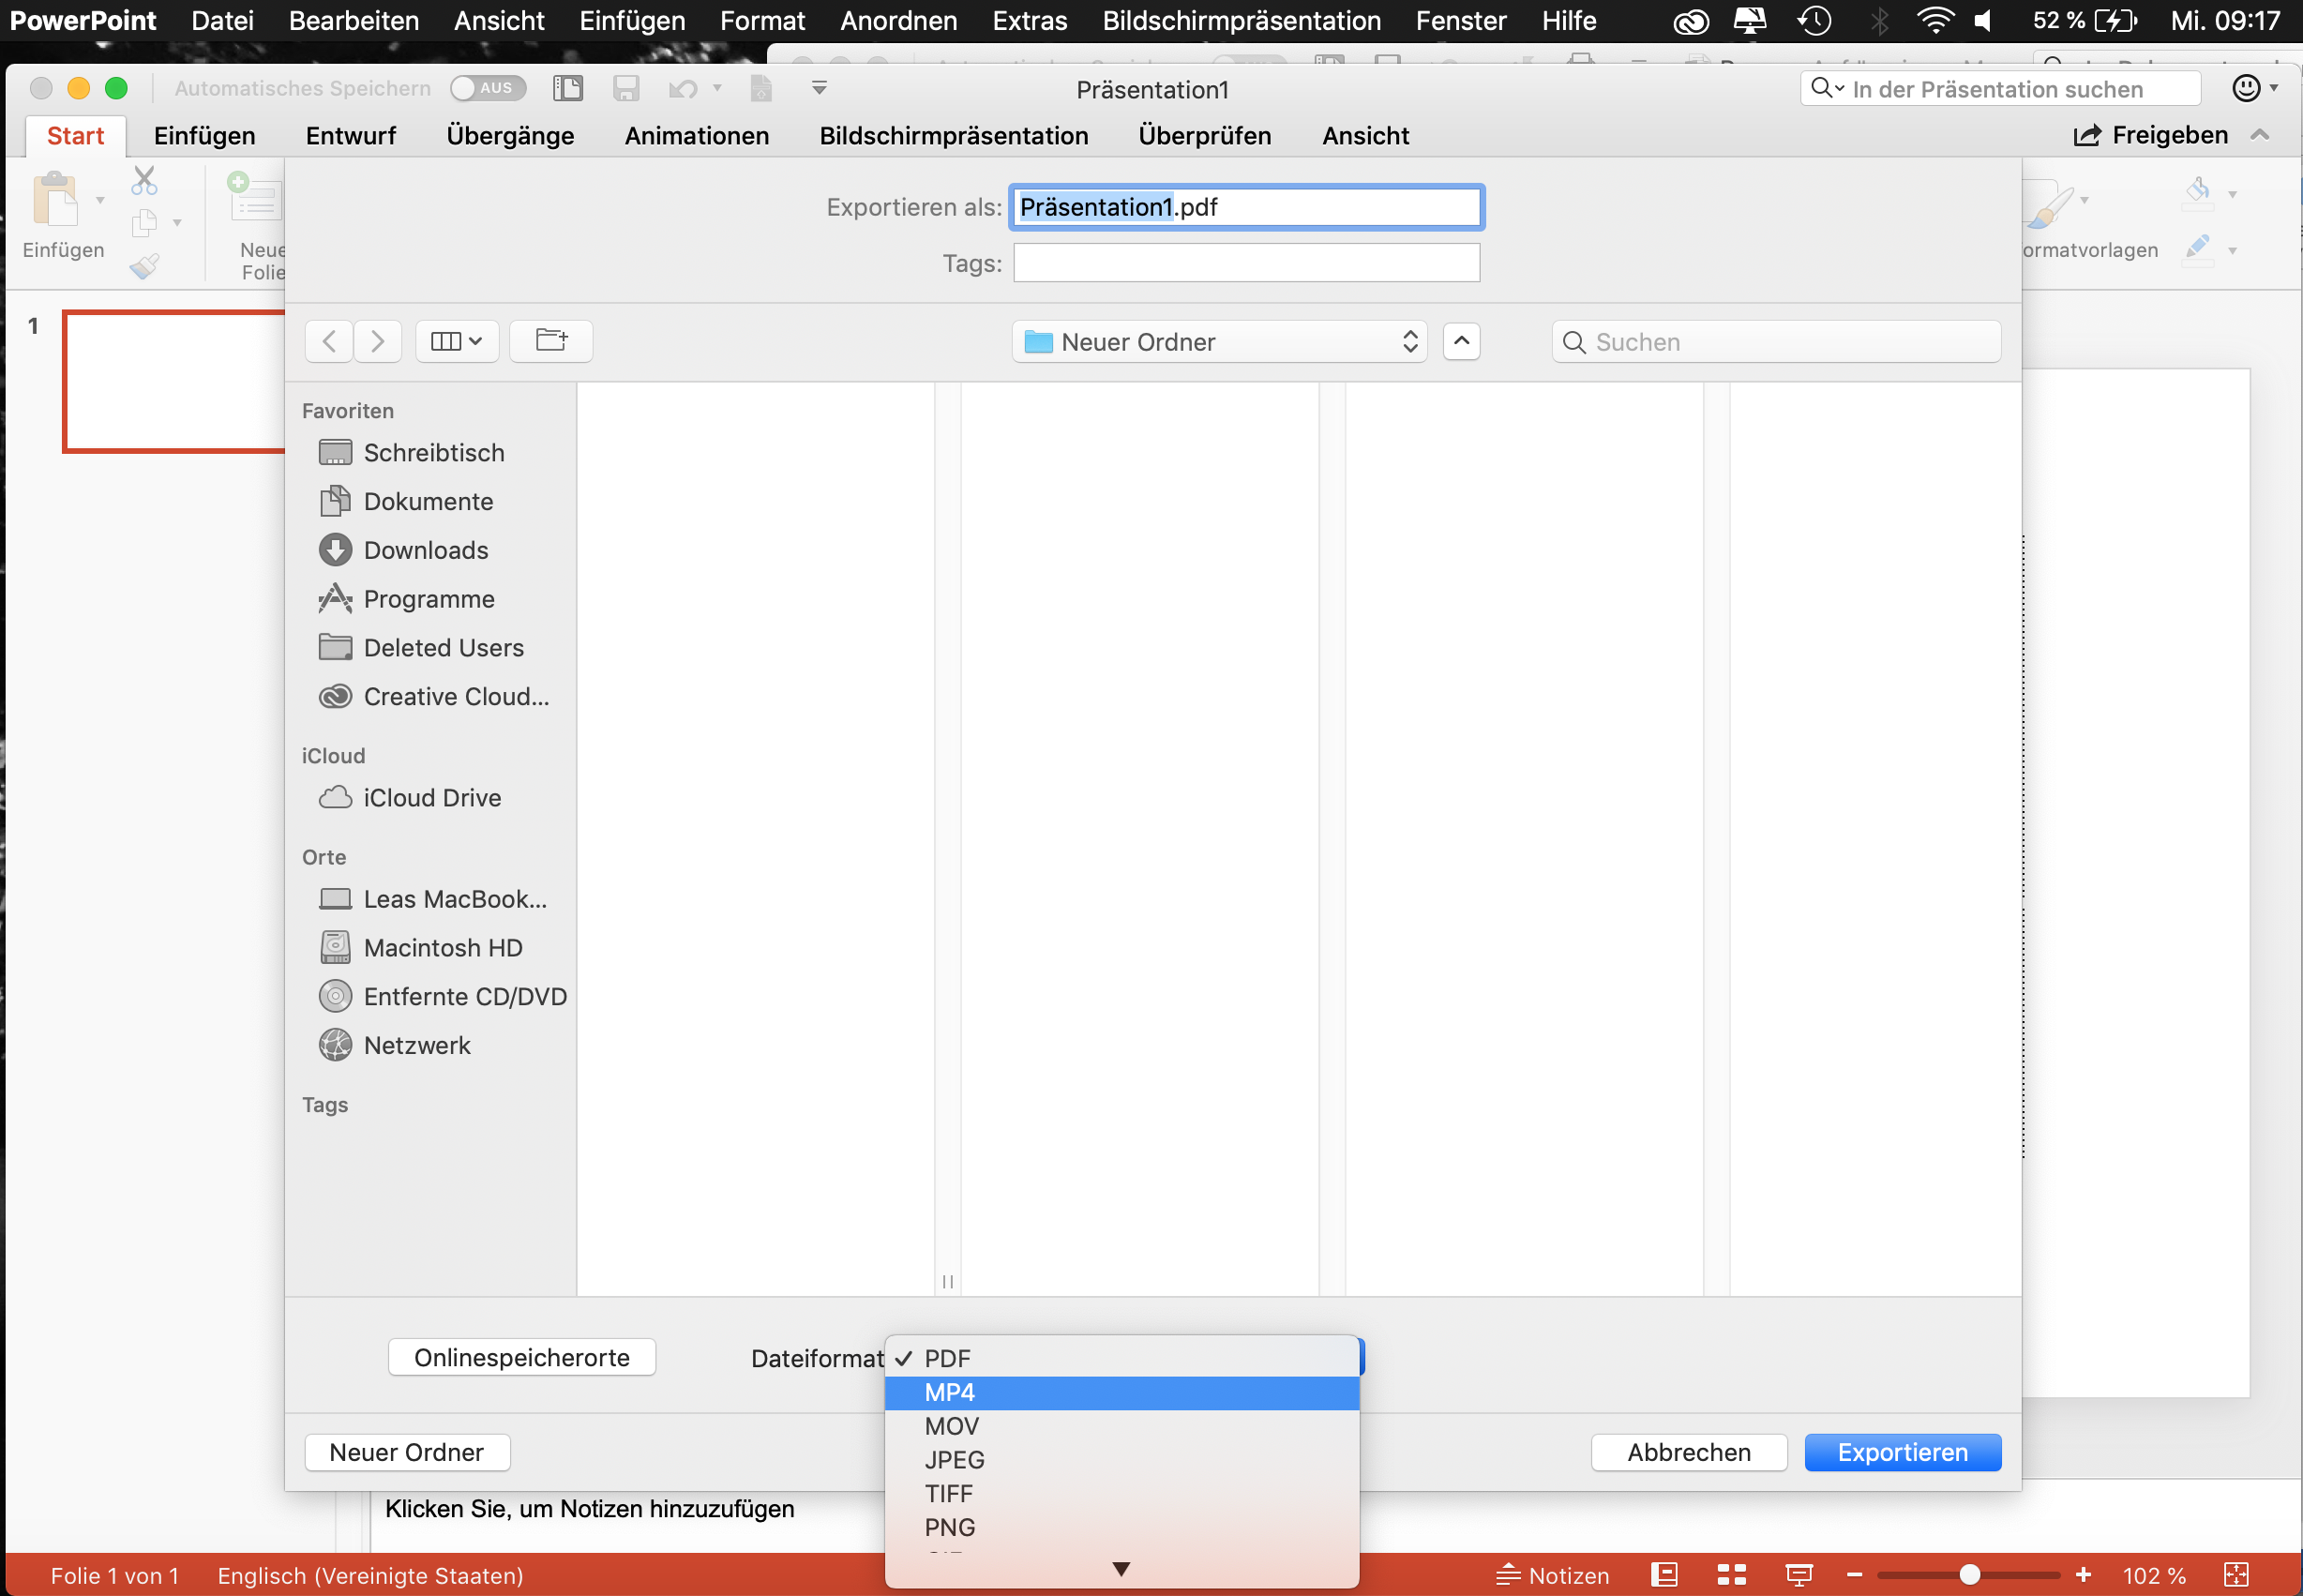The image size is (2303, 1596).
Task: Click the Exportieren button
Action: 1903,1453
